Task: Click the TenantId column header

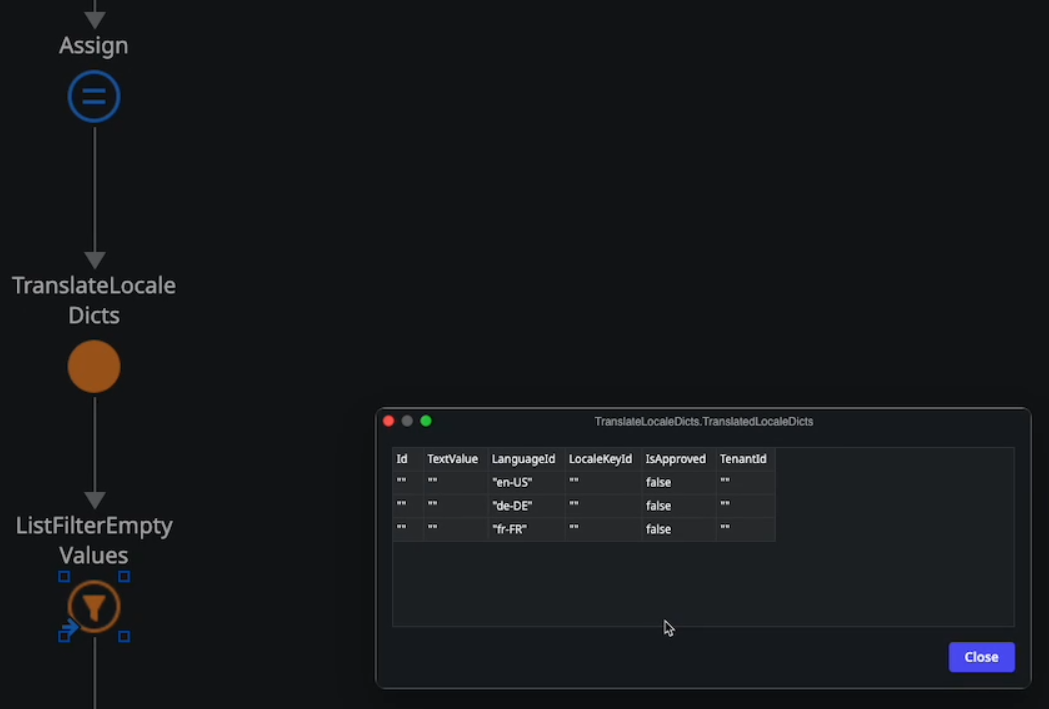Action: tap(743, 459)
